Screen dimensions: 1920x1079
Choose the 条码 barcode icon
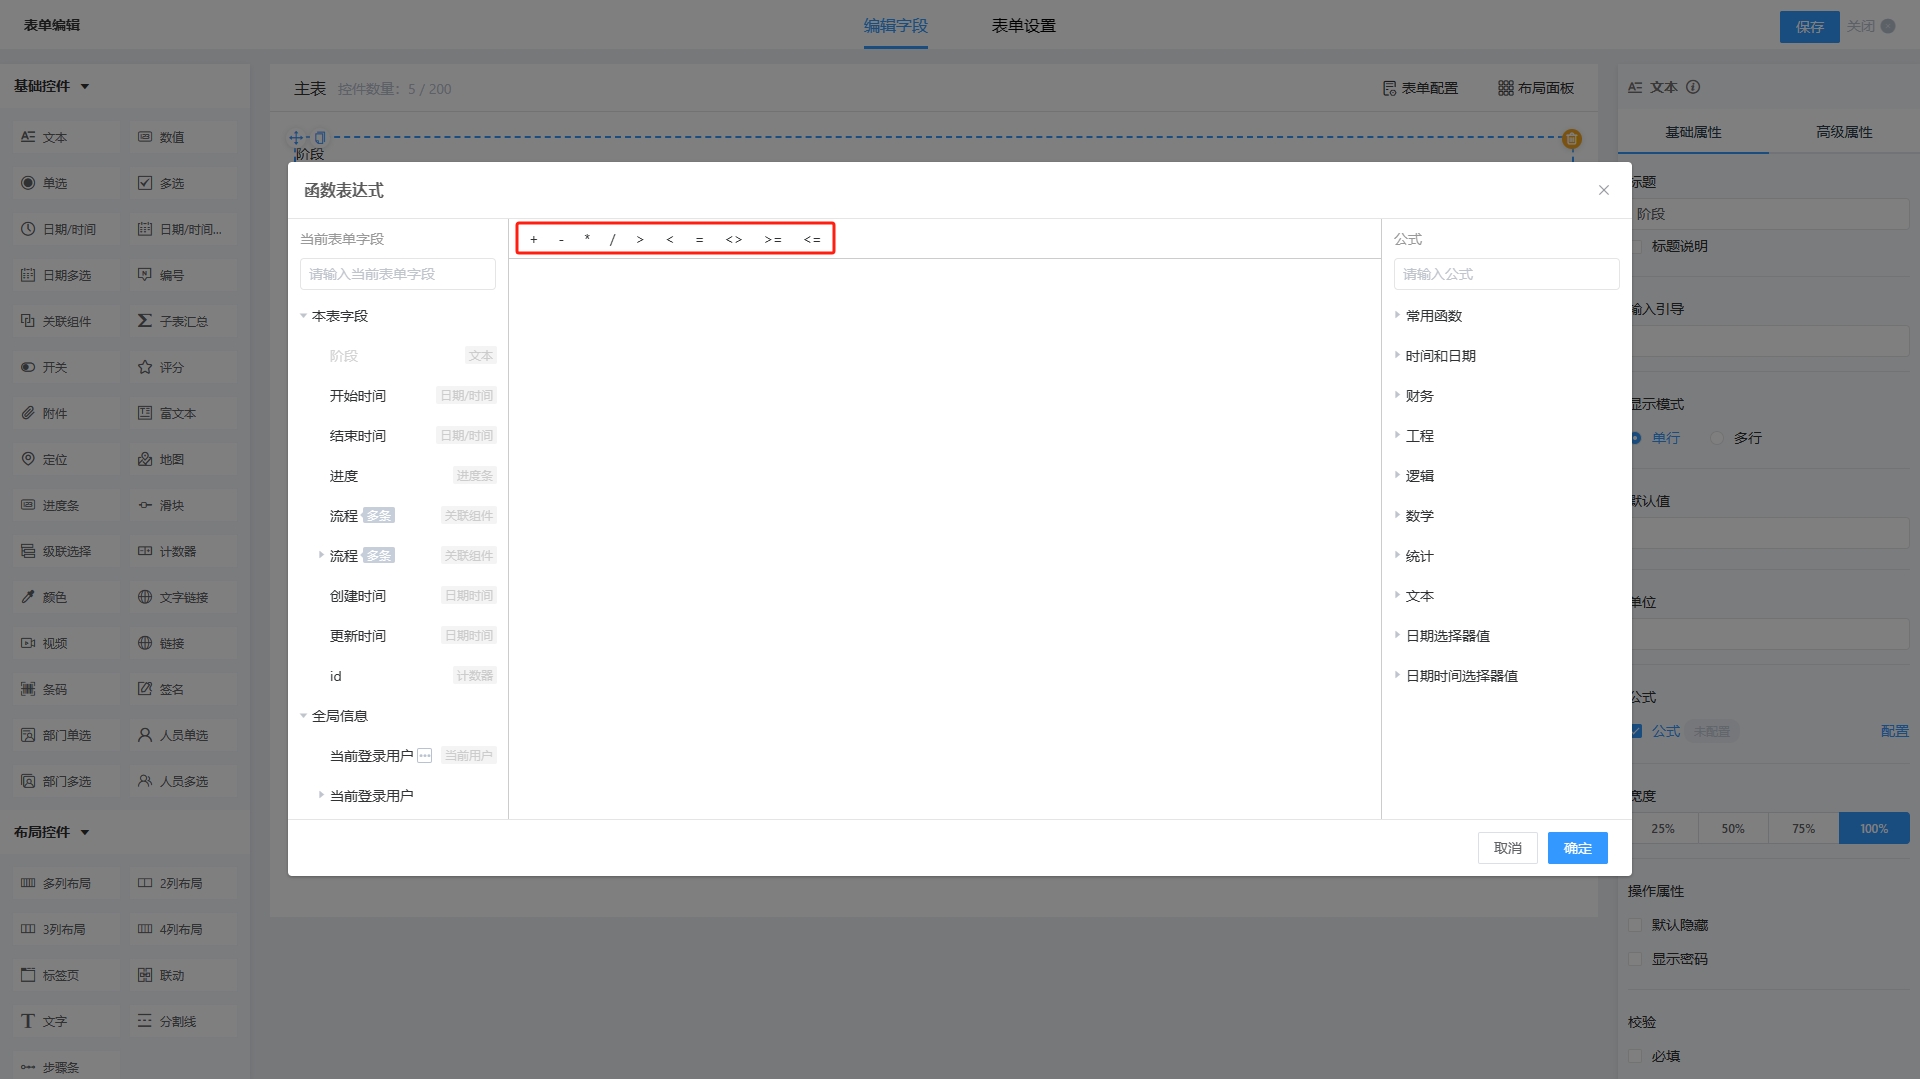pos(28,689)
